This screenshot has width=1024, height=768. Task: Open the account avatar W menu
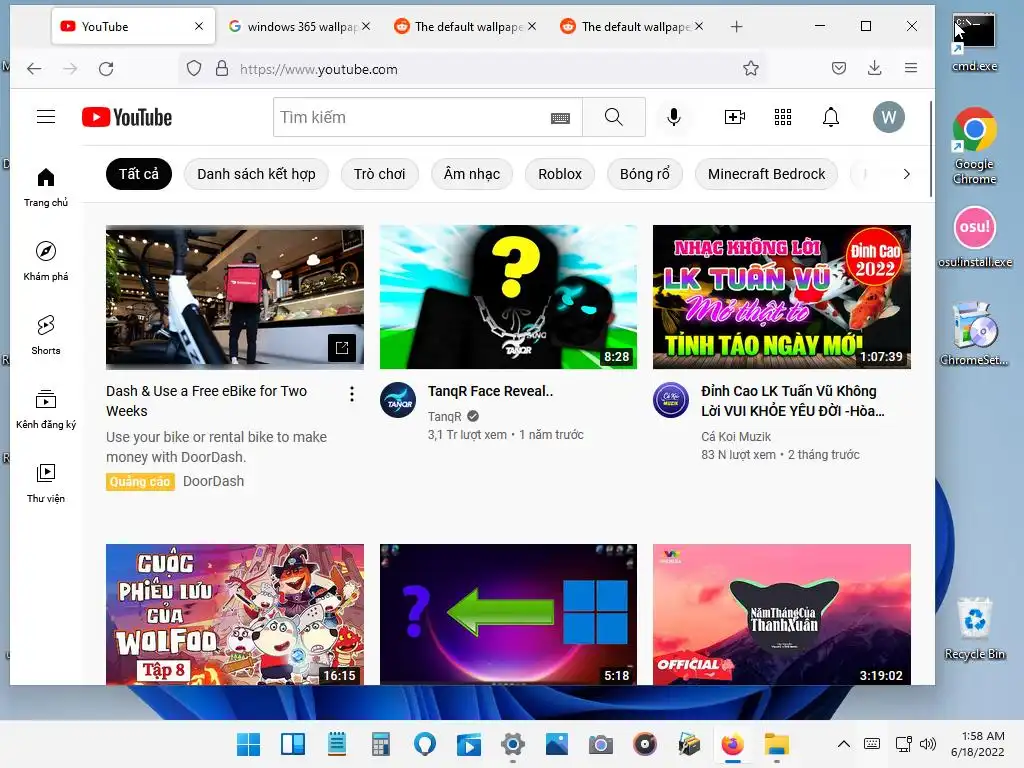(888, 117)
